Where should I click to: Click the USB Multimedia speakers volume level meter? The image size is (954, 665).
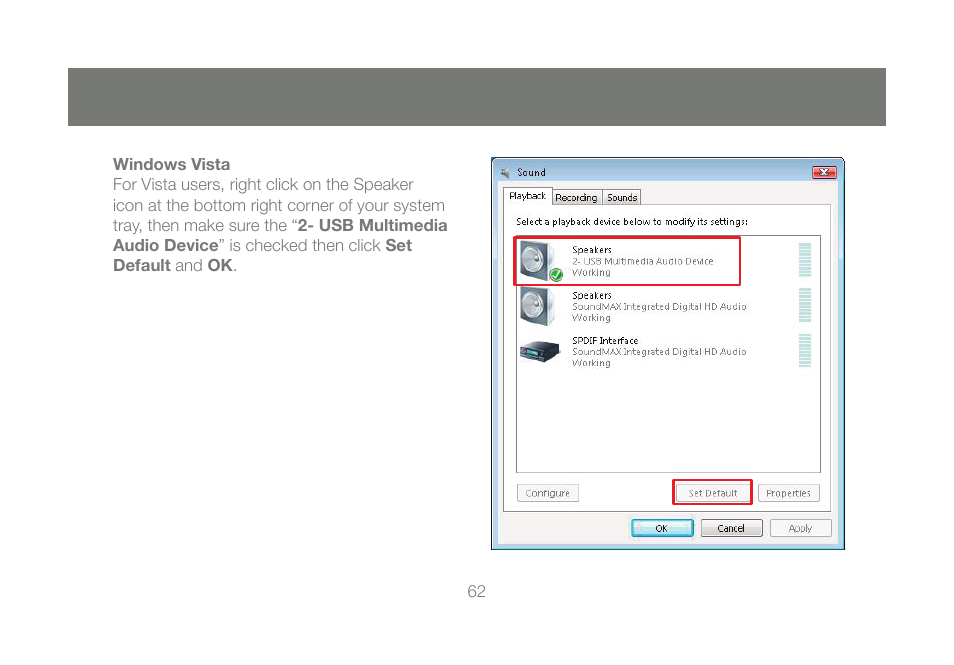point(804,260)
